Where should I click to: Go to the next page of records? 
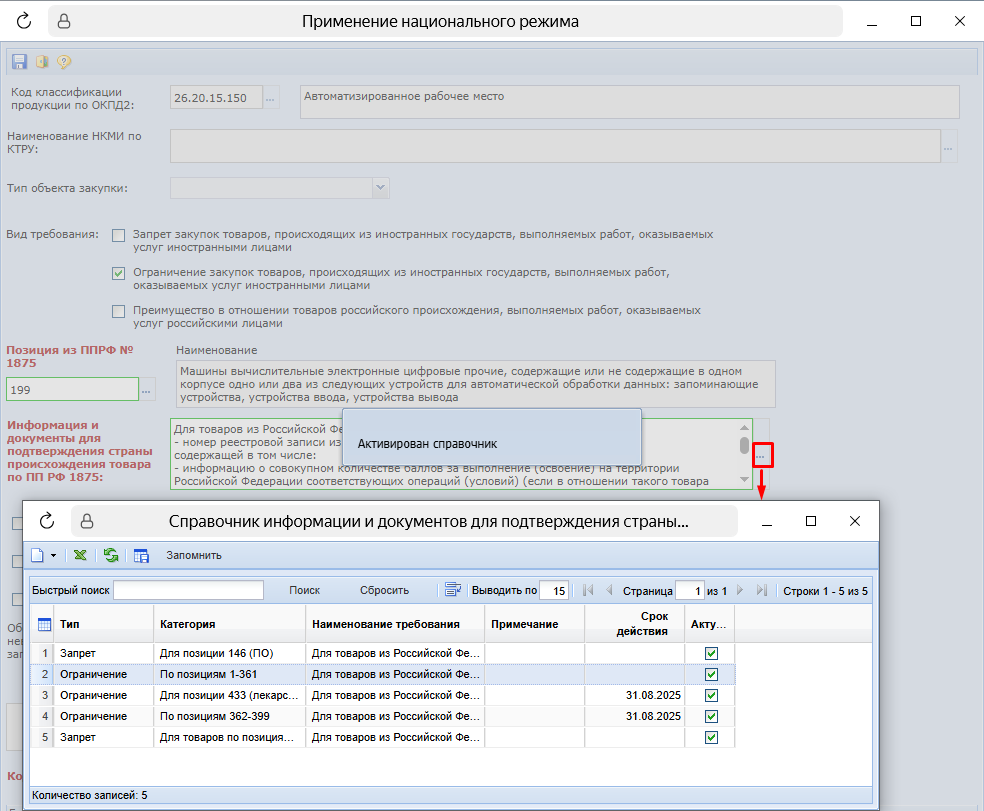pos(741,591)
